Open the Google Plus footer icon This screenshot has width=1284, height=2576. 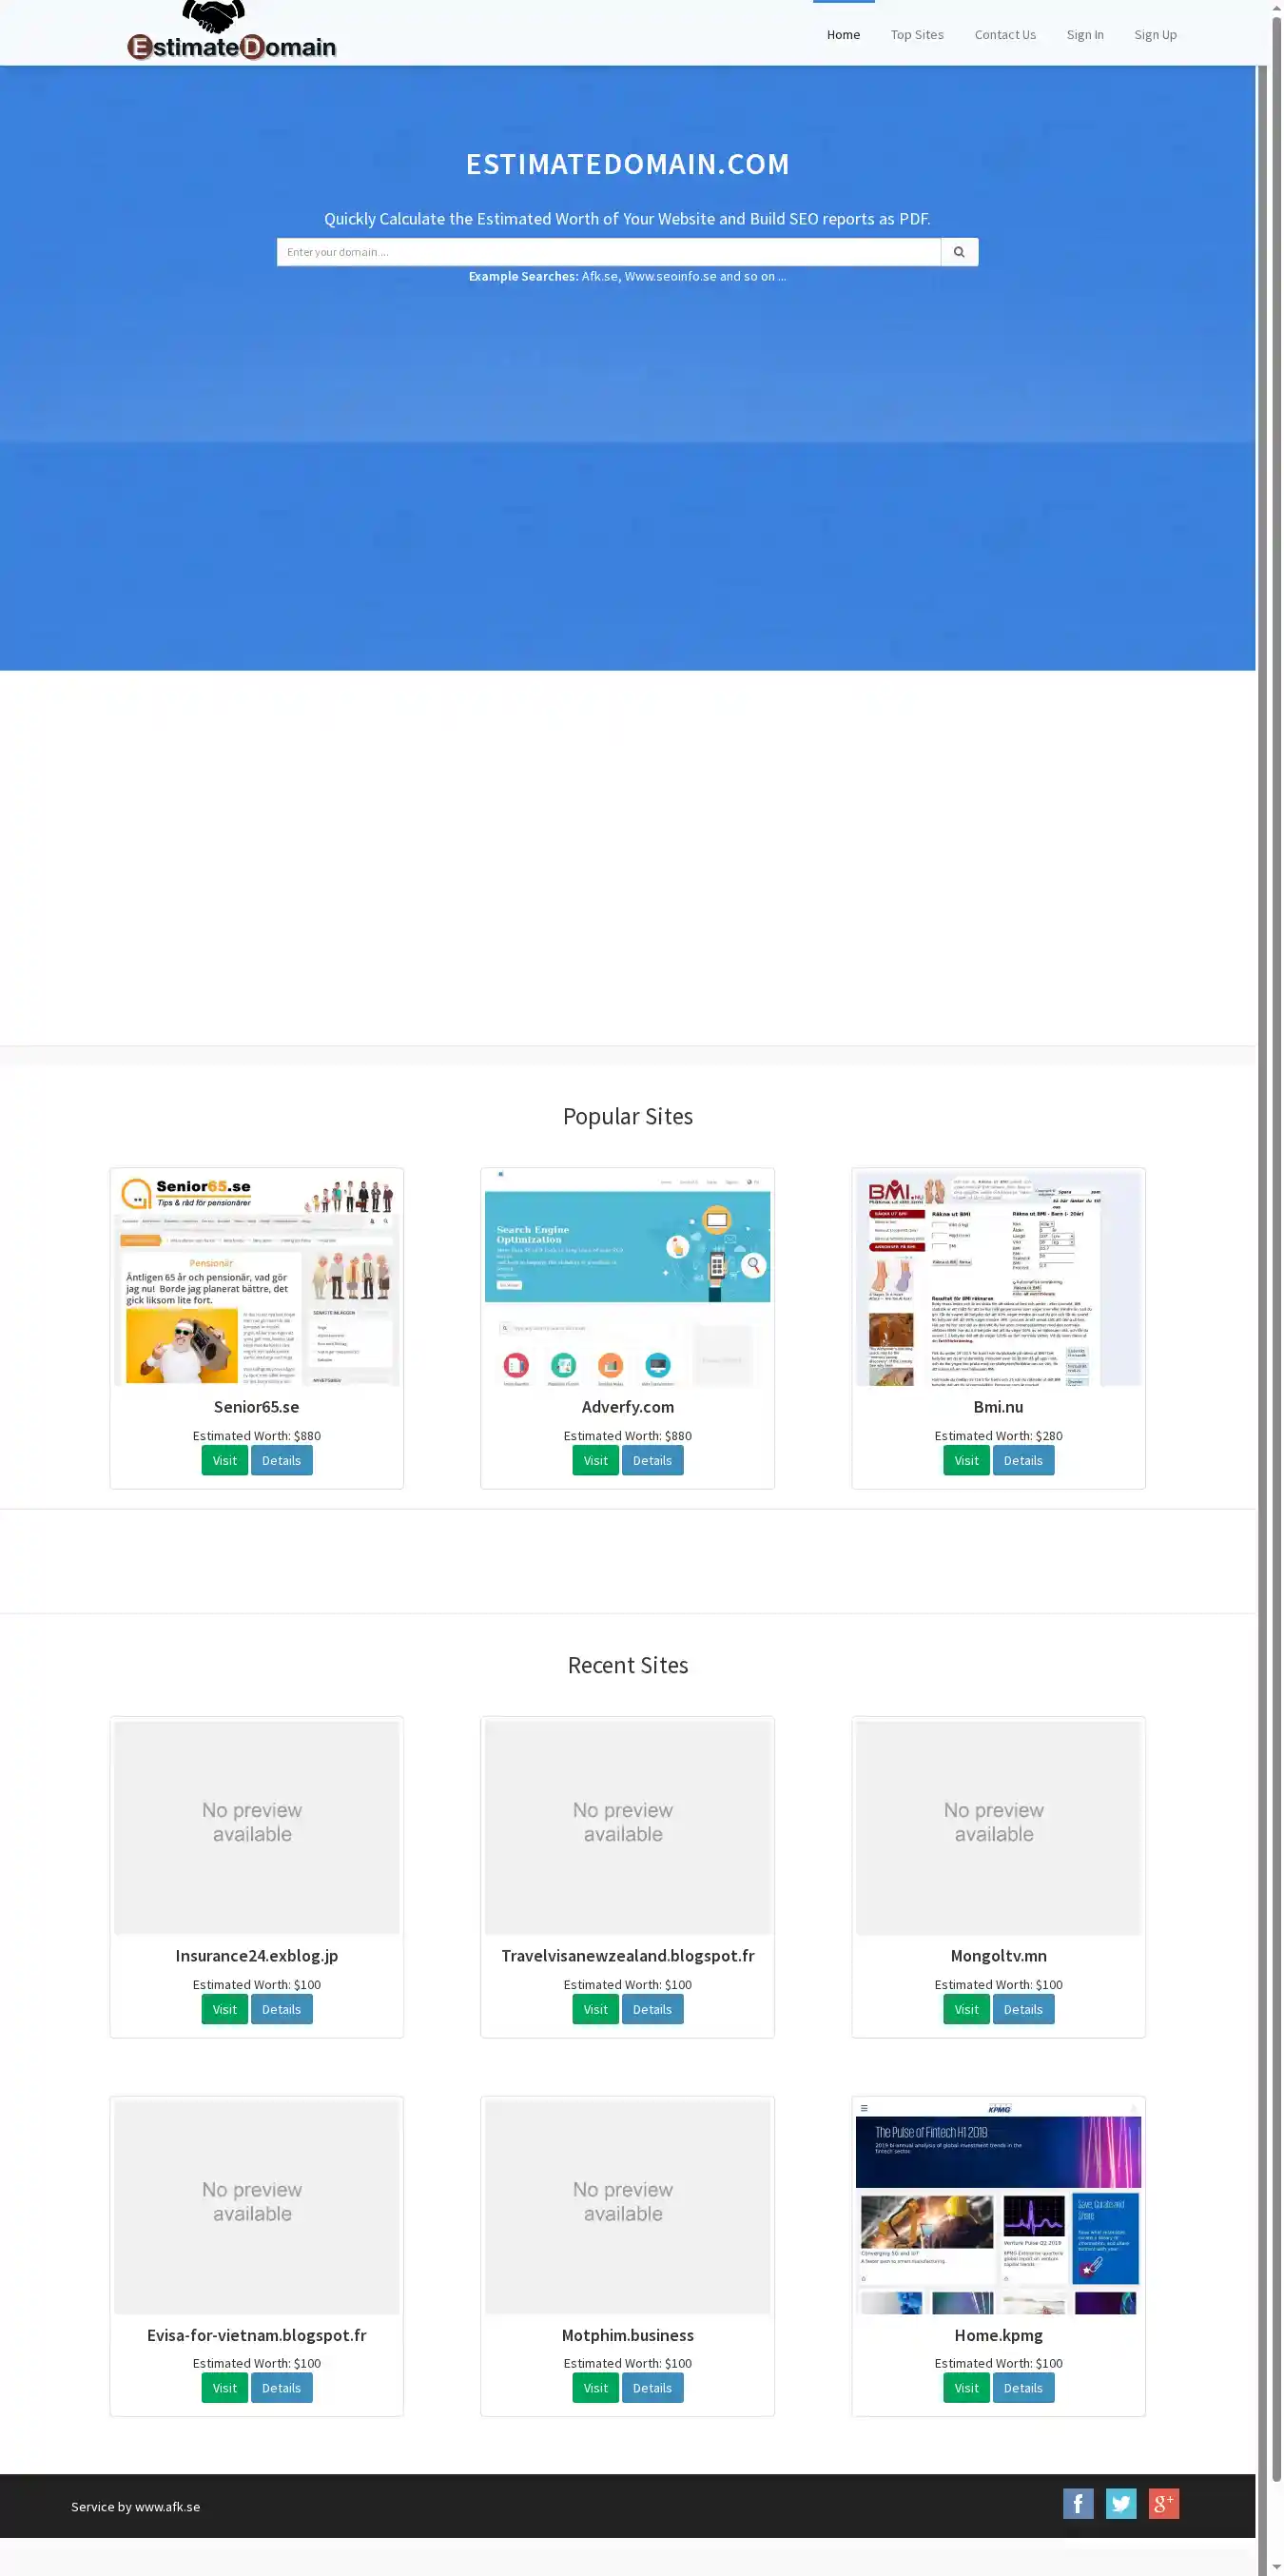(x=1163, y=2503)
